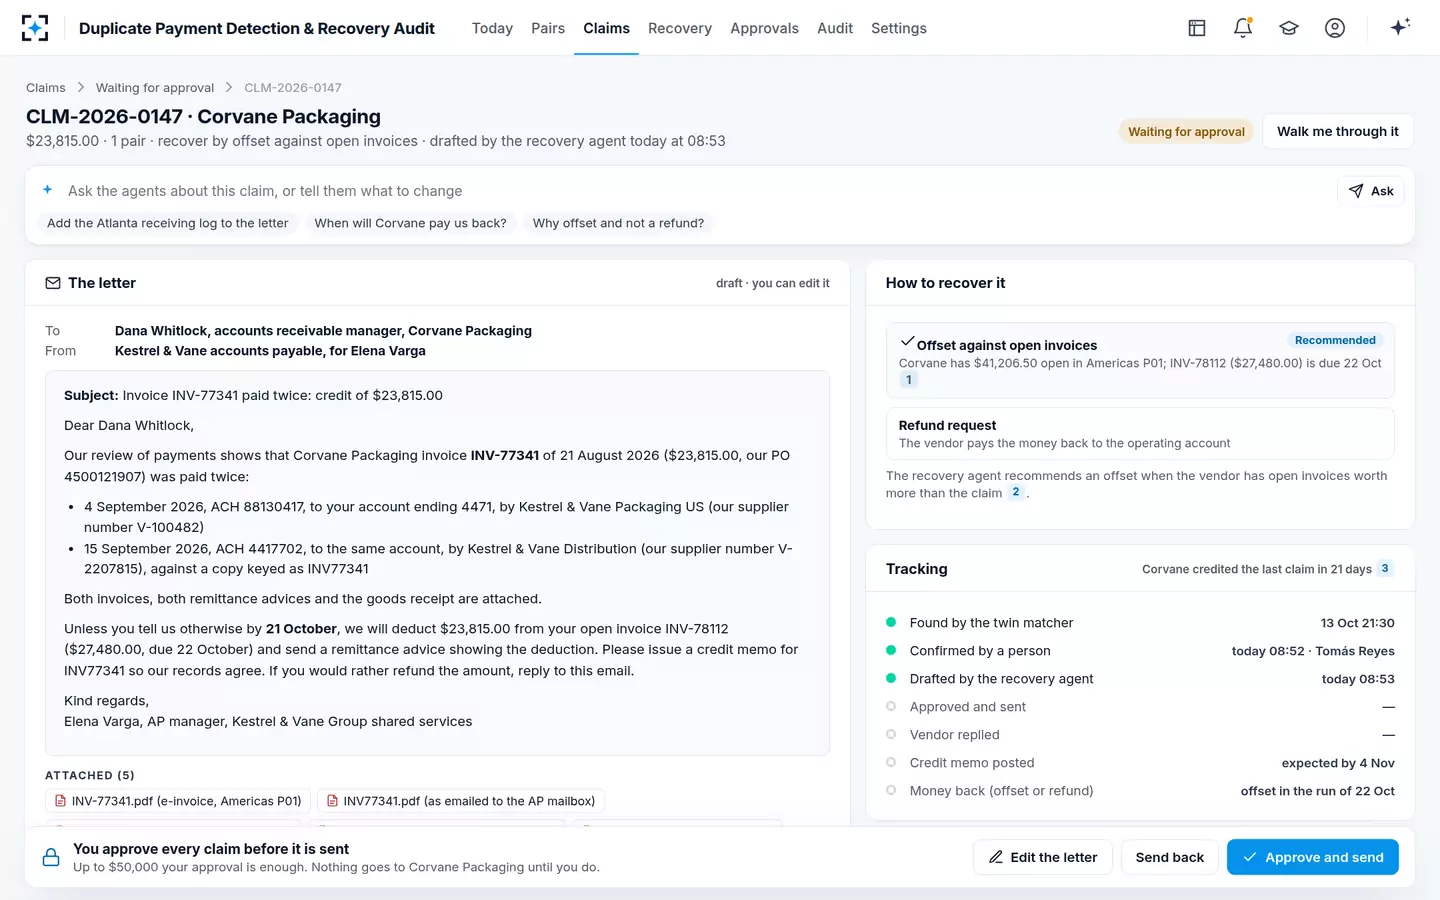Click the Ask button
The width and height of the screenshot is (1440, 900).
coord(1371,191)
